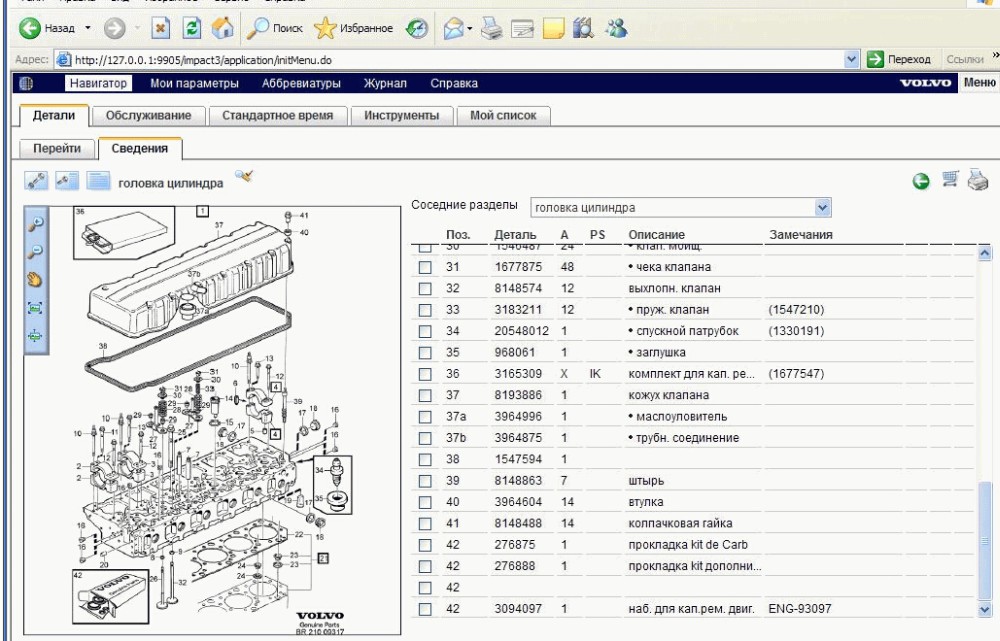Viewport: 1000px width, 641px height.
Task: Click the Переход go button
Action: (899, 59)
